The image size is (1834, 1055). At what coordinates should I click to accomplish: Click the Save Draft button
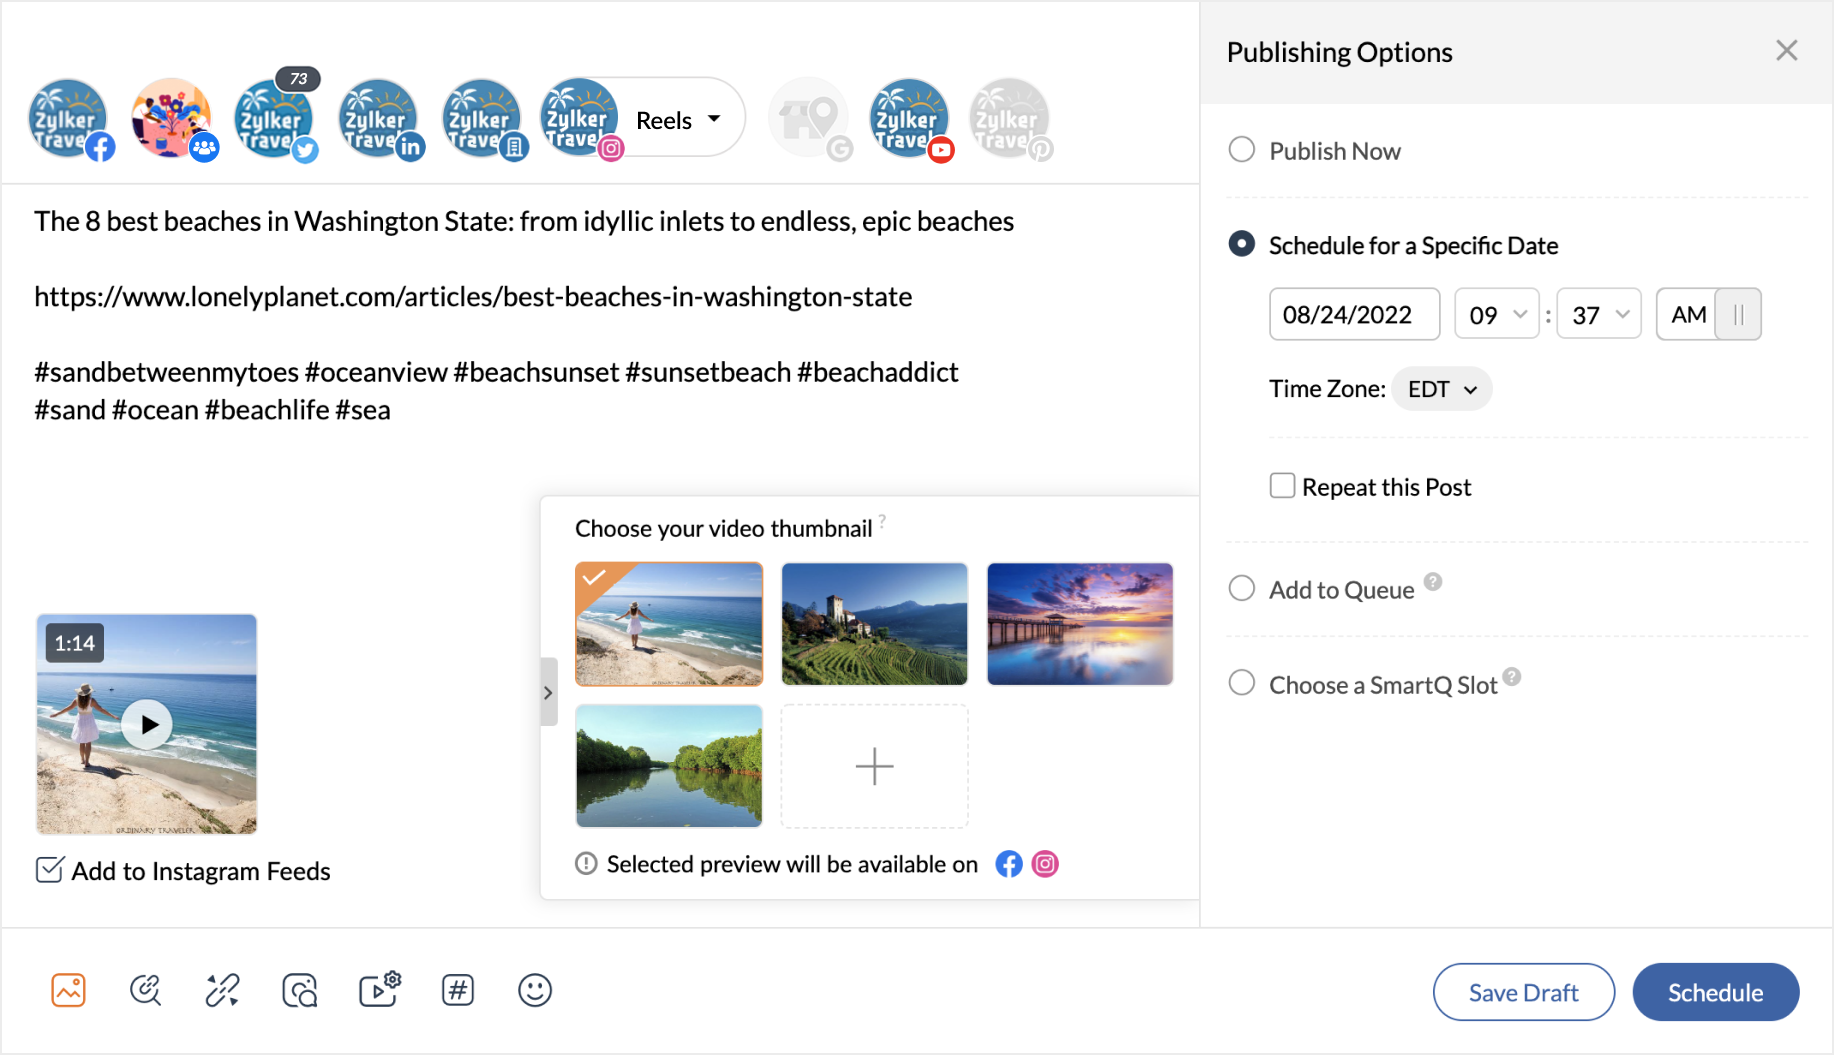click(1523, 992)
